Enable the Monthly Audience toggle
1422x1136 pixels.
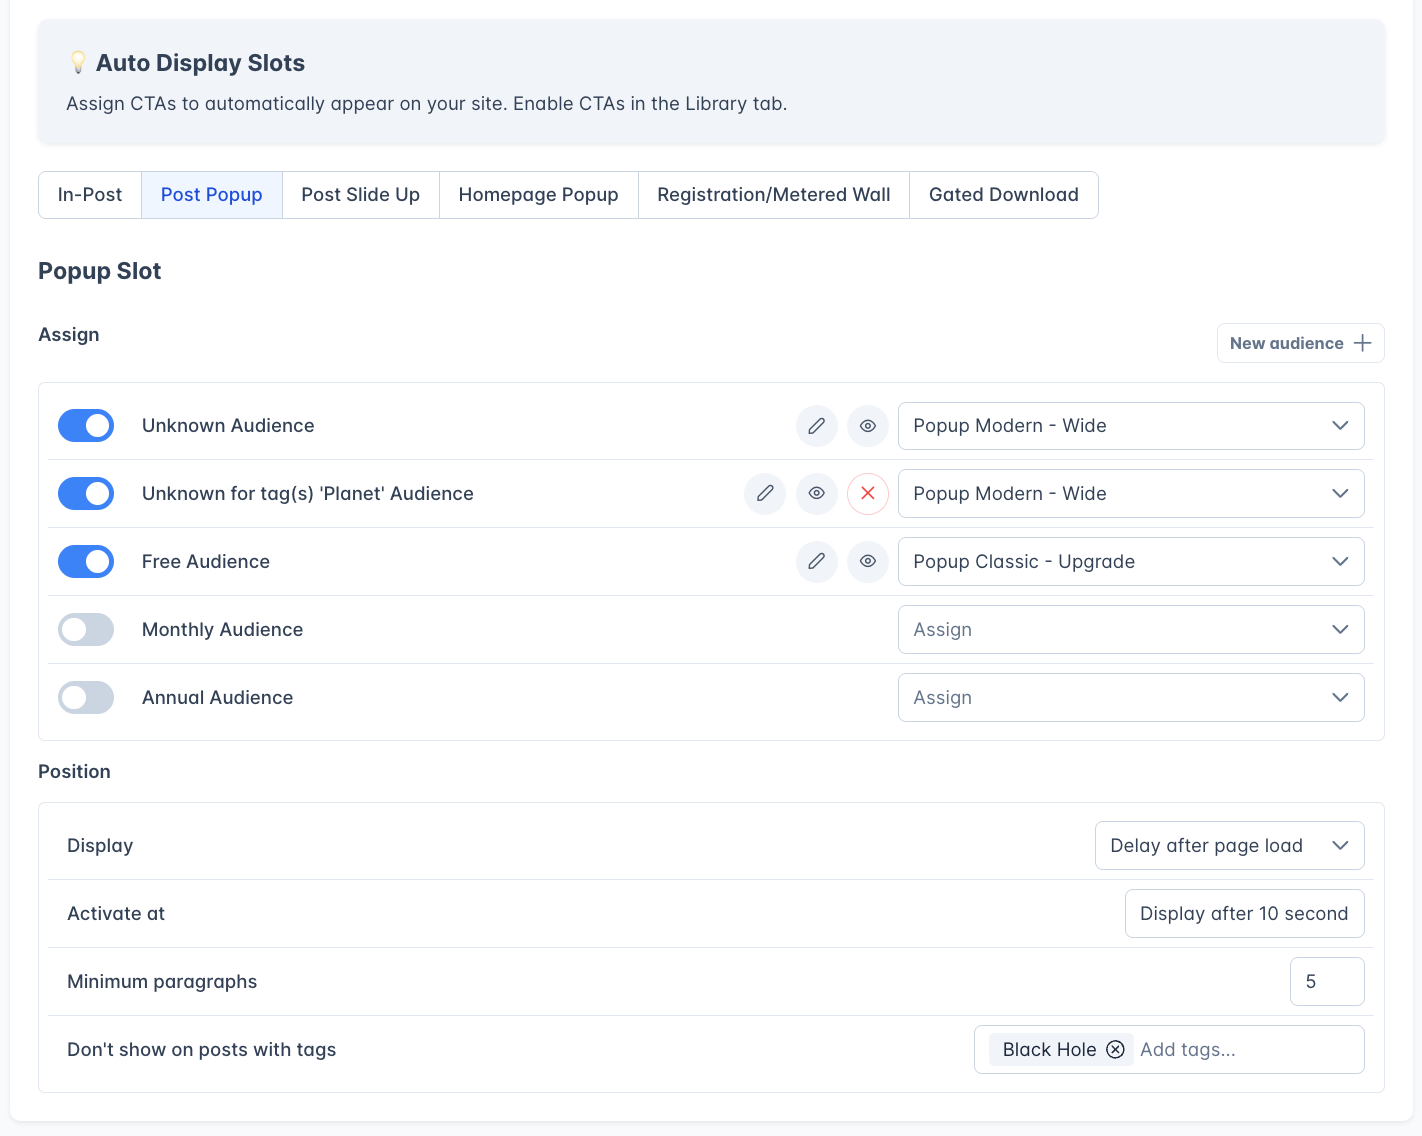tap(86, 630)
